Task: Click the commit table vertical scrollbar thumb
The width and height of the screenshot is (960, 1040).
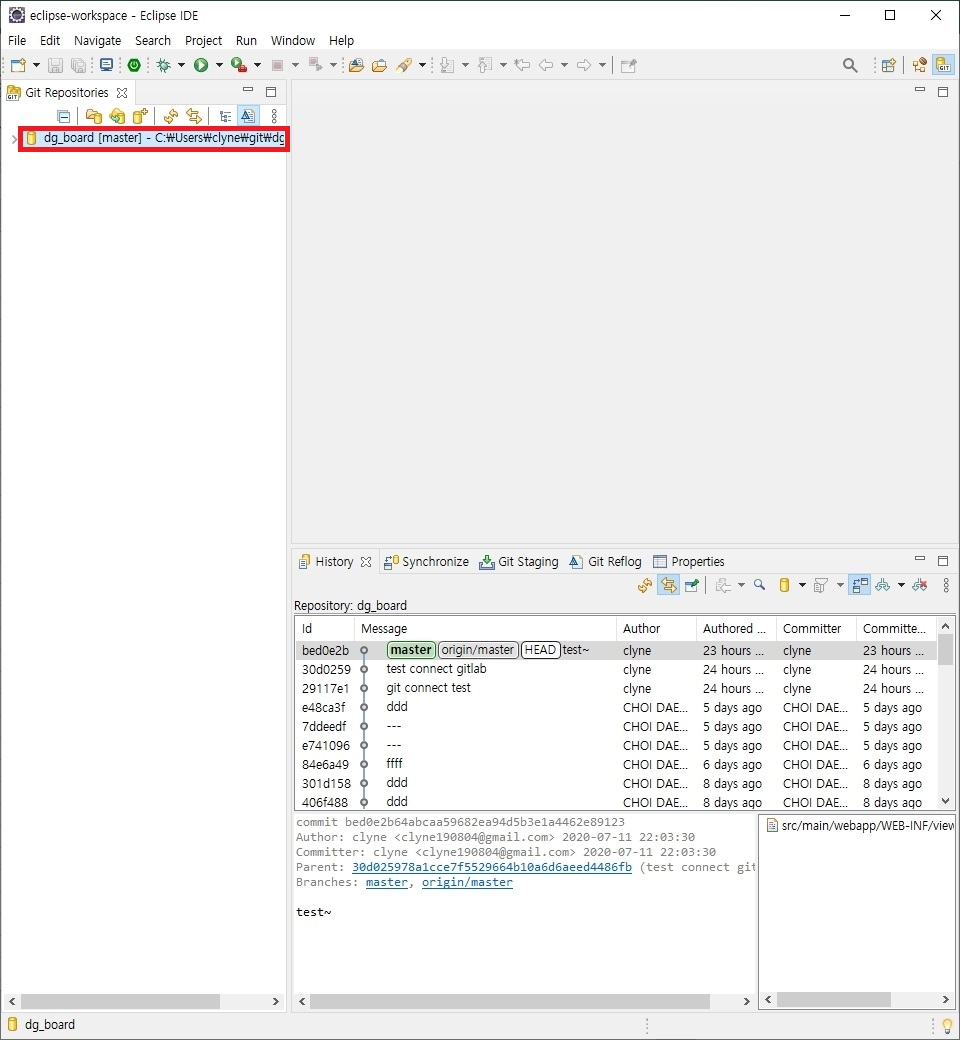Action: (945, 649)
